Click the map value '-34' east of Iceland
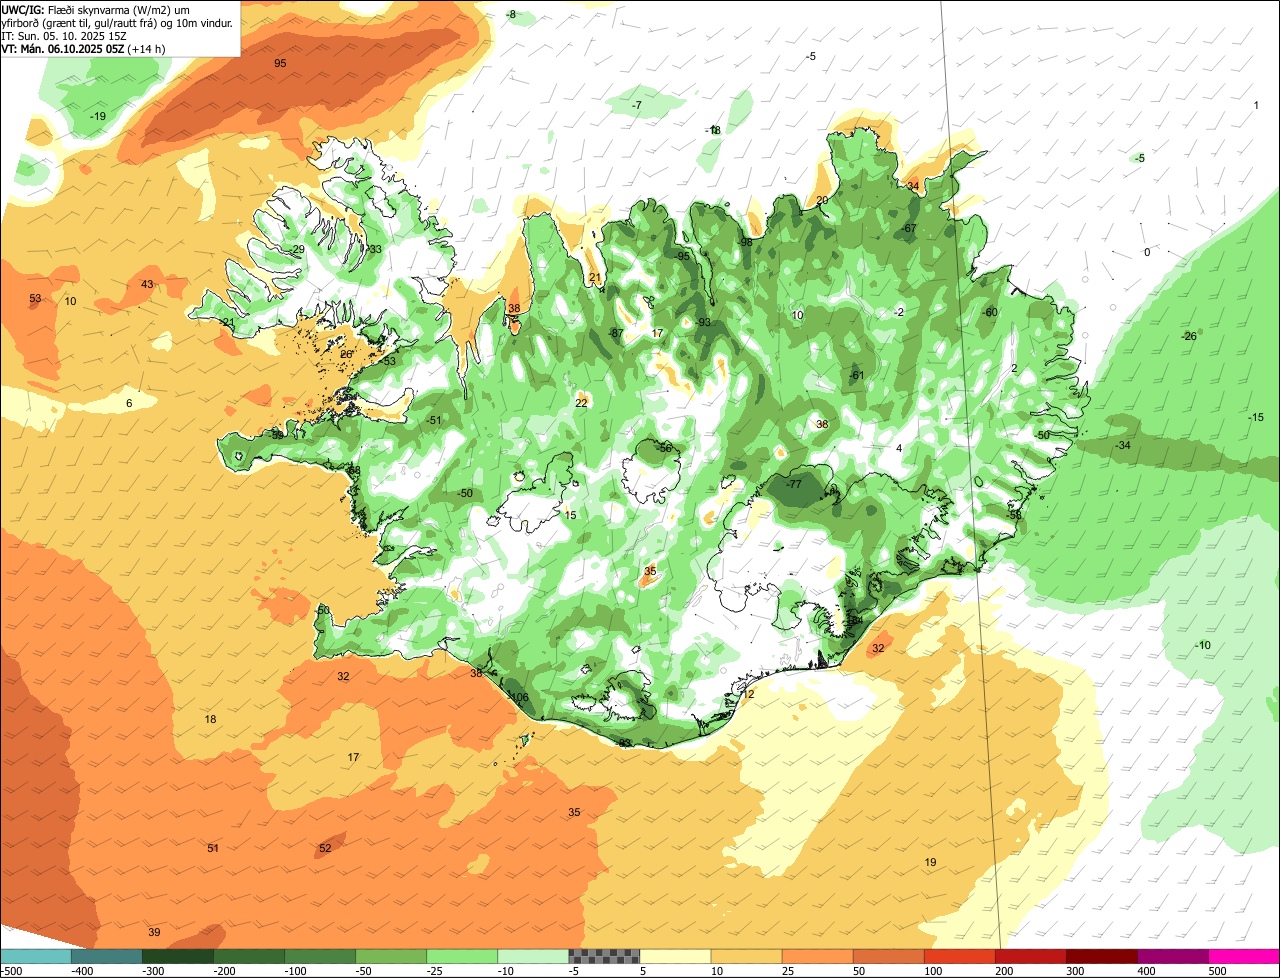This screenshot has height=978, width=1280. coord(1123,445)
